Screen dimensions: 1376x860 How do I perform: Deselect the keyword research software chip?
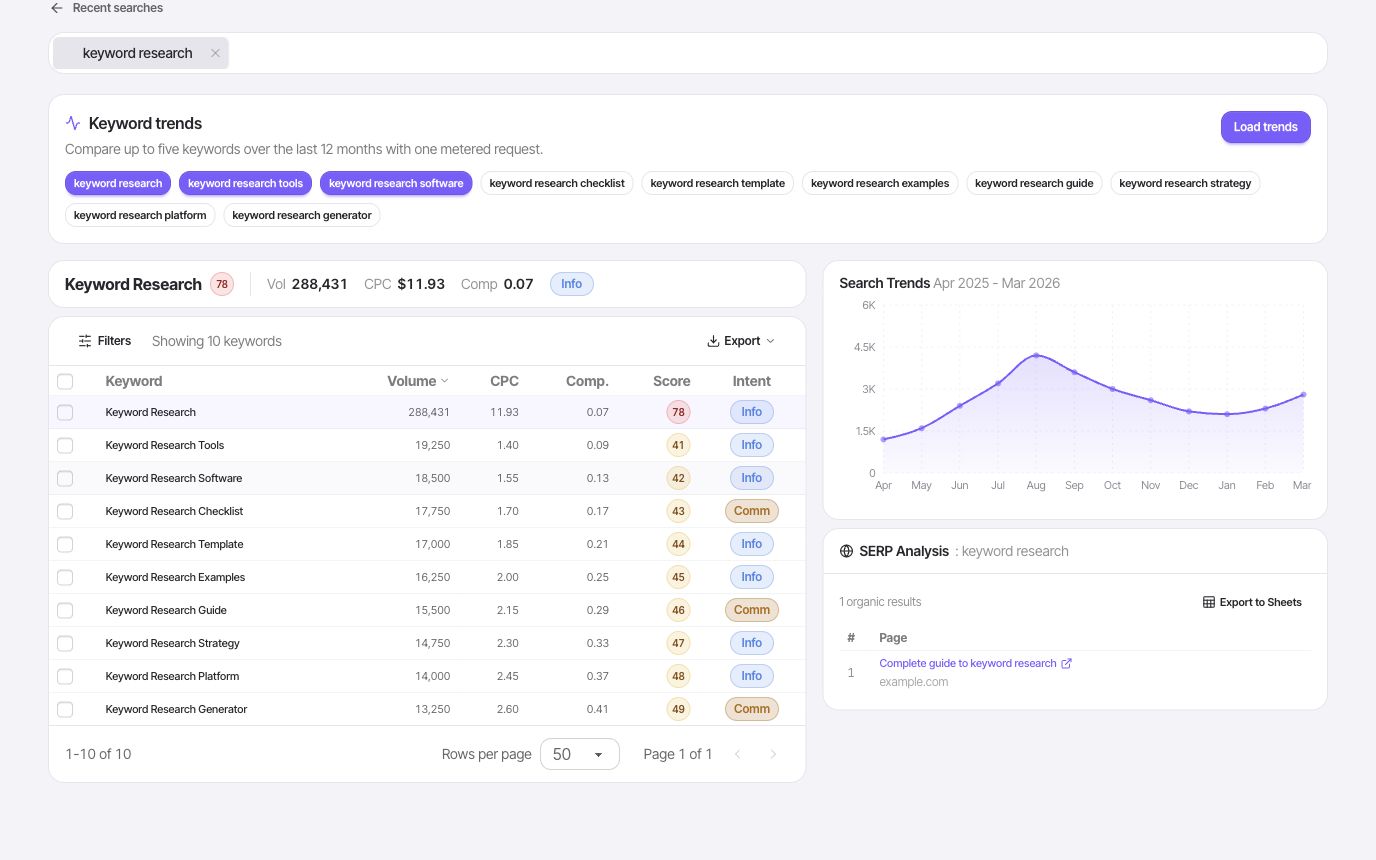[396, 183]
